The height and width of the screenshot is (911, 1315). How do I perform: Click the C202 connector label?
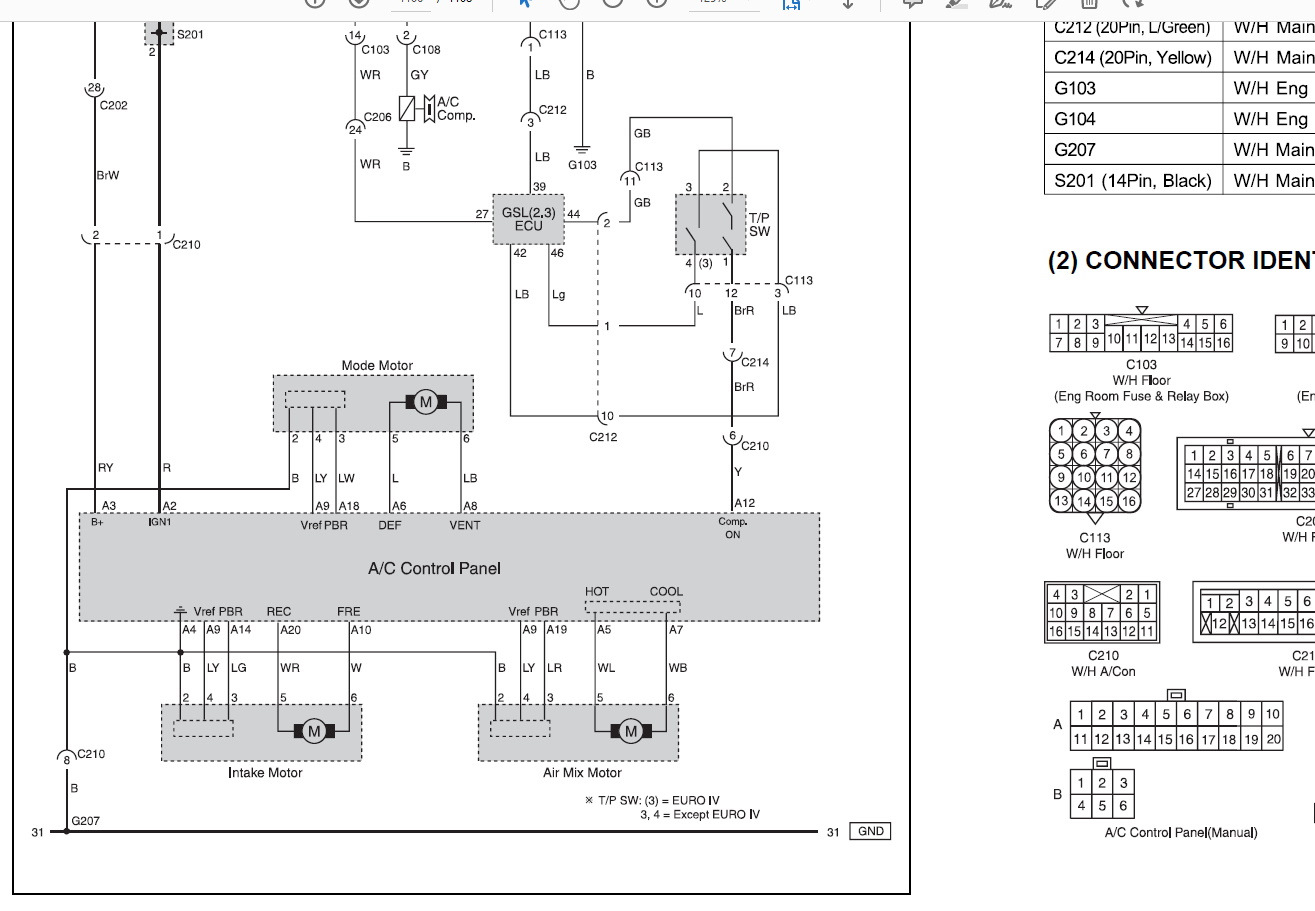point(113,105)
